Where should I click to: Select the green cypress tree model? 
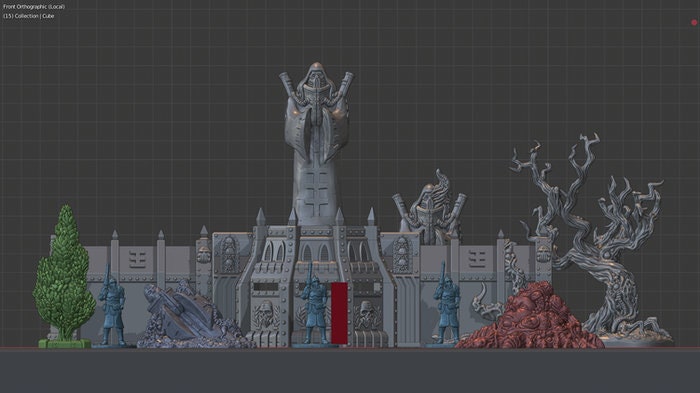point(64,277)
